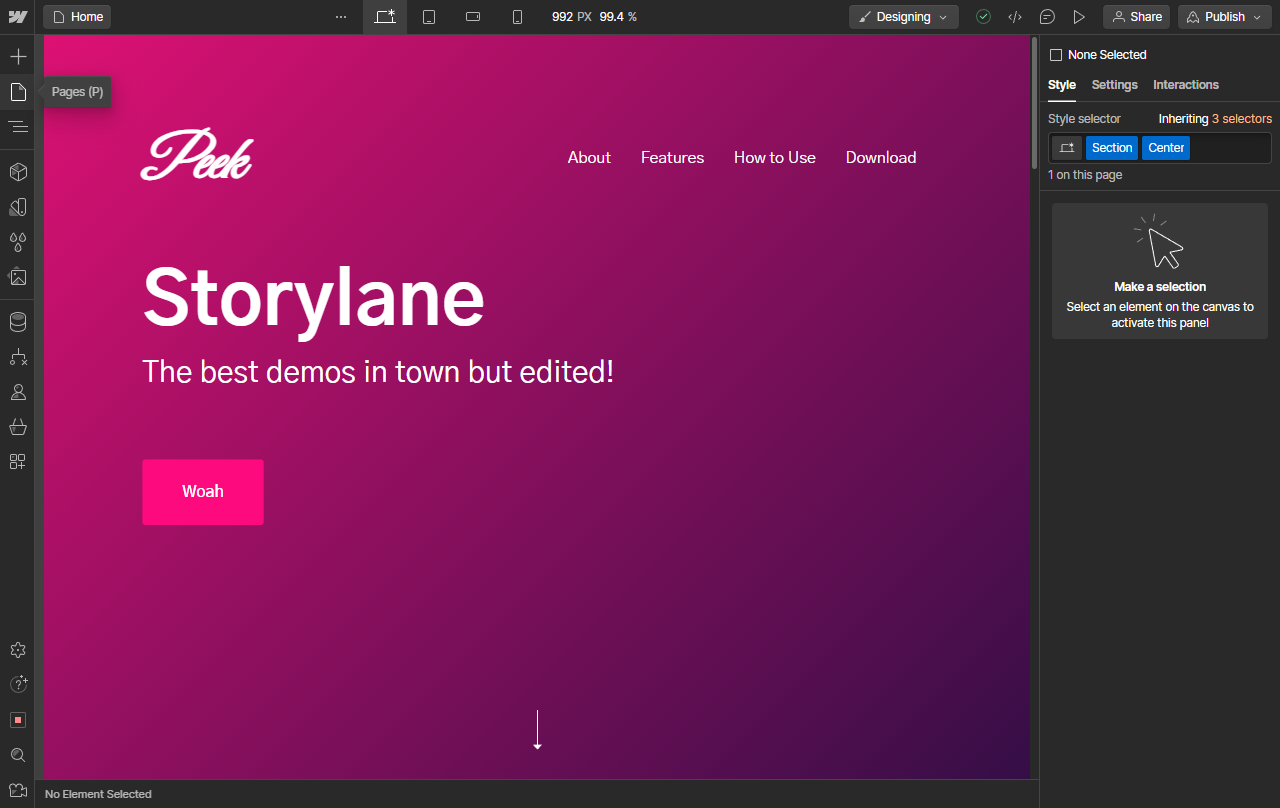Switch to the Settings tab
The width and height of the screenshot is (1280, 808).
coord(1115,85)
